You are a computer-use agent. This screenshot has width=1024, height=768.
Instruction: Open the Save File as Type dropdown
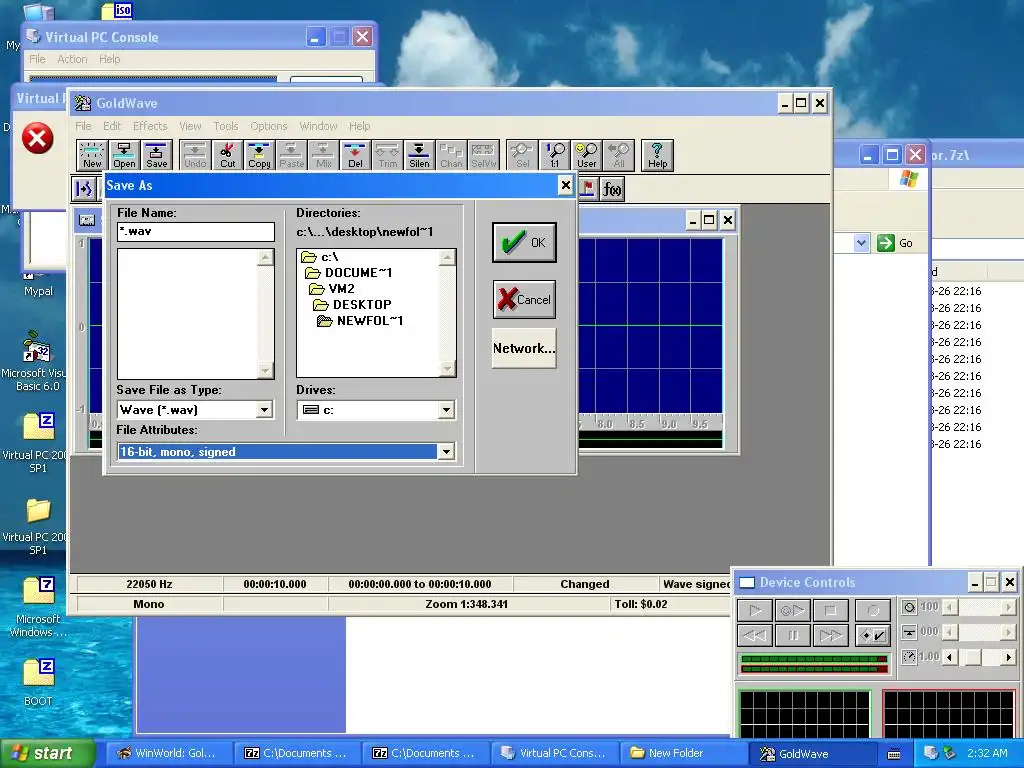click(264, 410)
